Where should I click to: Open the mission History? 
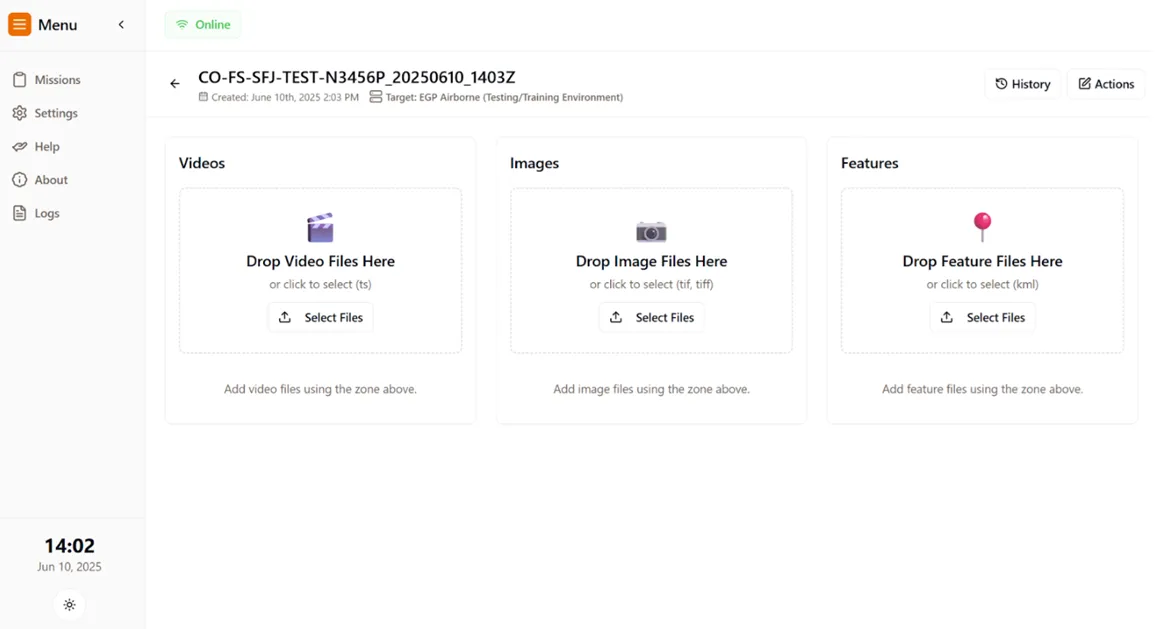click(1022, 84)
